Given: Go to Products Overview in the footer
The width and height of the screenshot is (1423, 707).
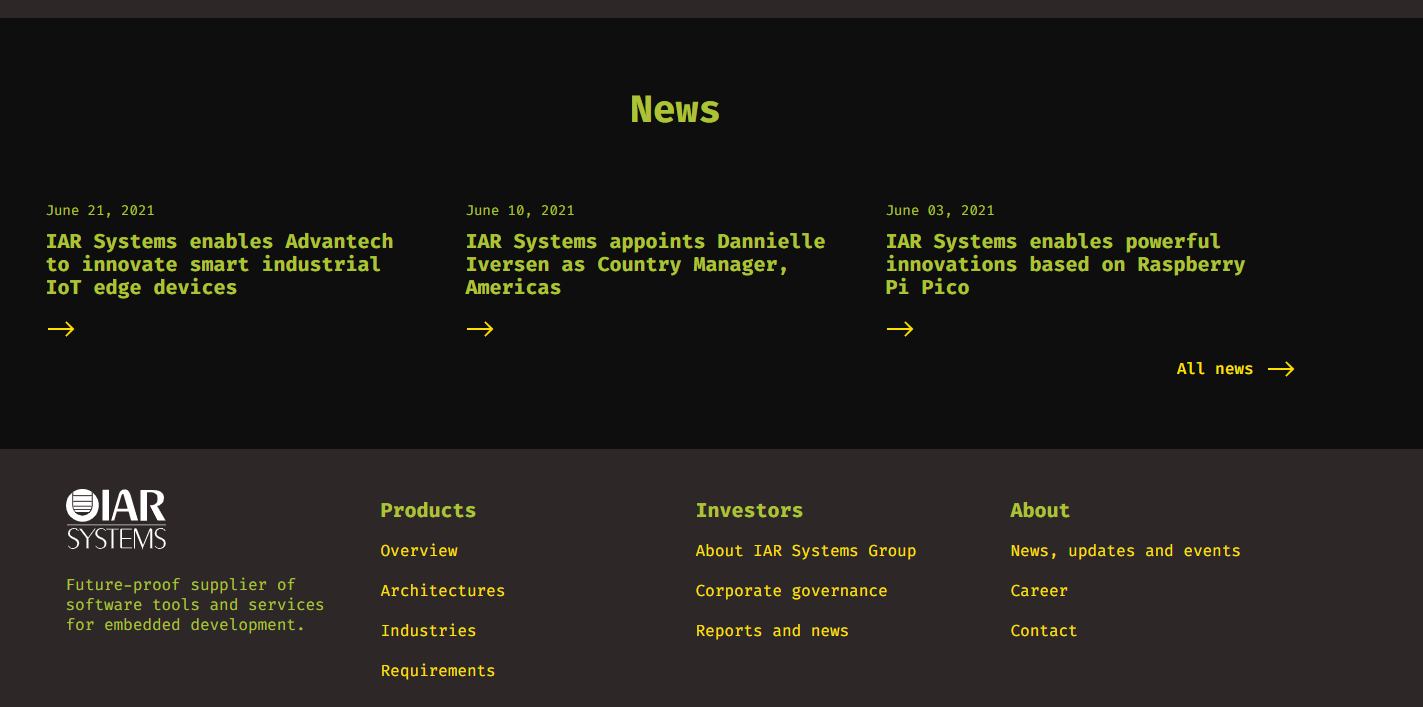Looking at the screenshot, I should point(419,551).
